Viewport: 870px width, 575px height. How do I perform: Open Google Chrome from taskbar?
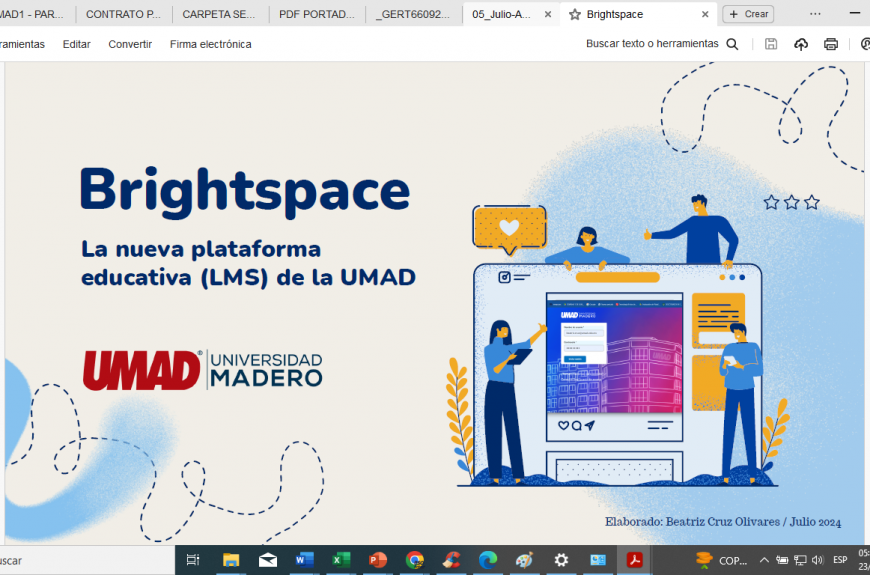[x=415, y=560]
